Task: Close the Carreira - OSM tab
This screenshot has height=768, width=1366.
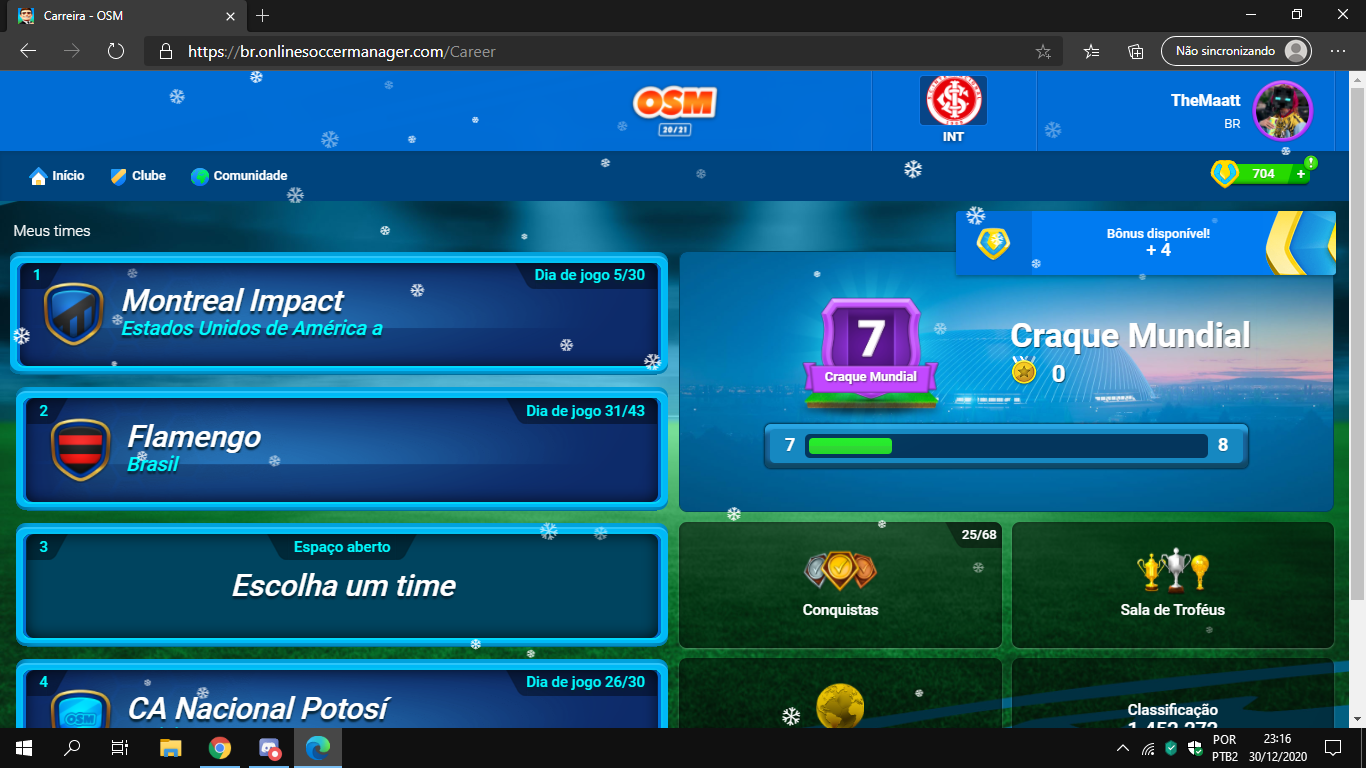Action: point(231,16)
